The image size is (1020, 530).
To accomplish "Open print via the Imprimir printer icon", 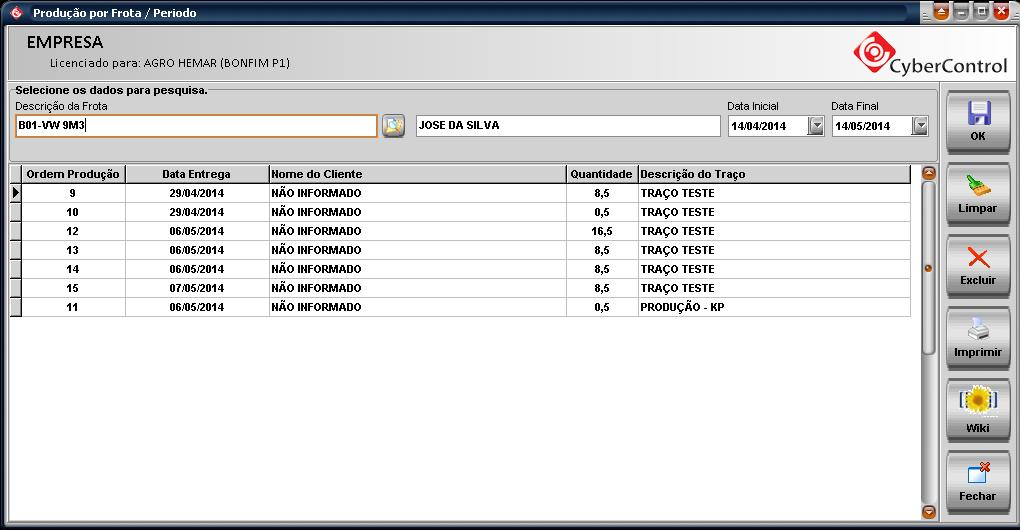I will (977, 330).
